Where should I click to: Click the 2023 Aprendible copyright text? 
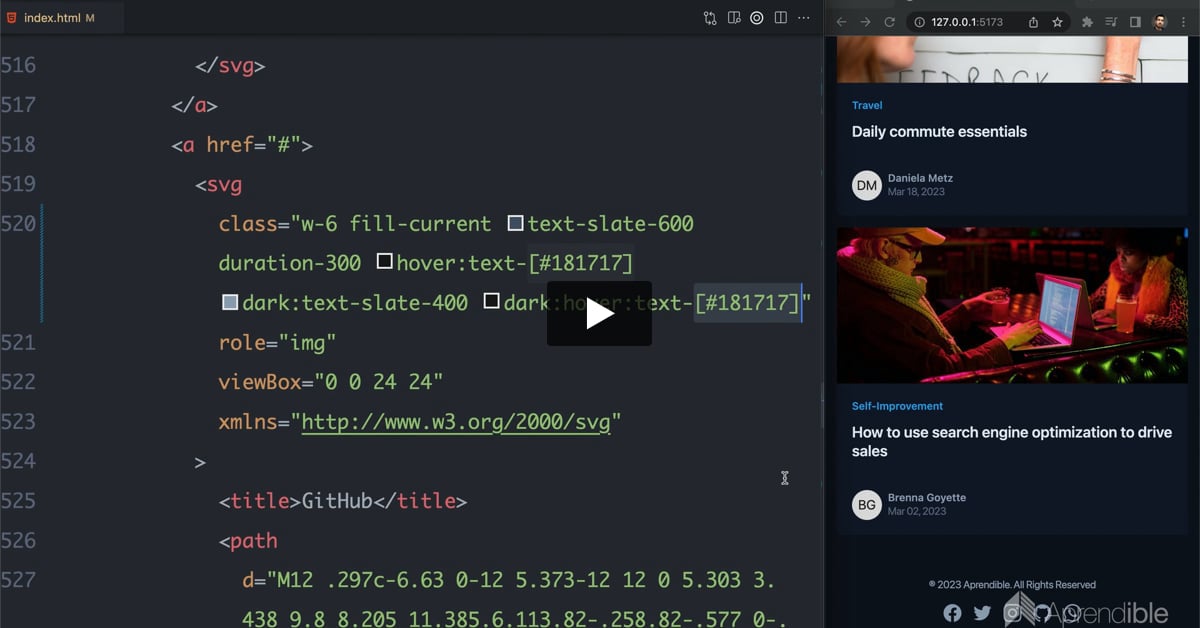pos(1012,585)
